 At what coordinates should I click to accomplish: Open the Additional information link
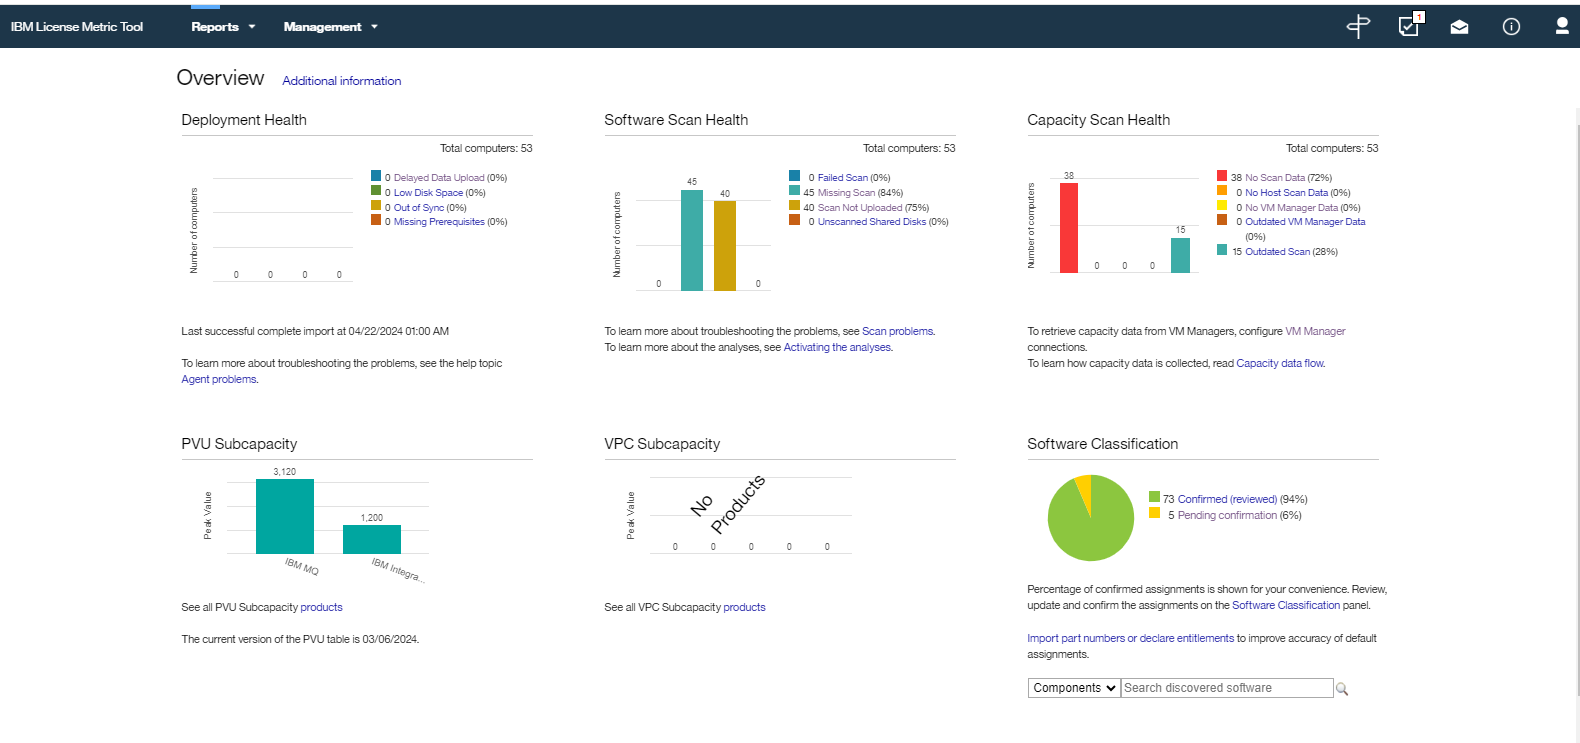[341, 81]
